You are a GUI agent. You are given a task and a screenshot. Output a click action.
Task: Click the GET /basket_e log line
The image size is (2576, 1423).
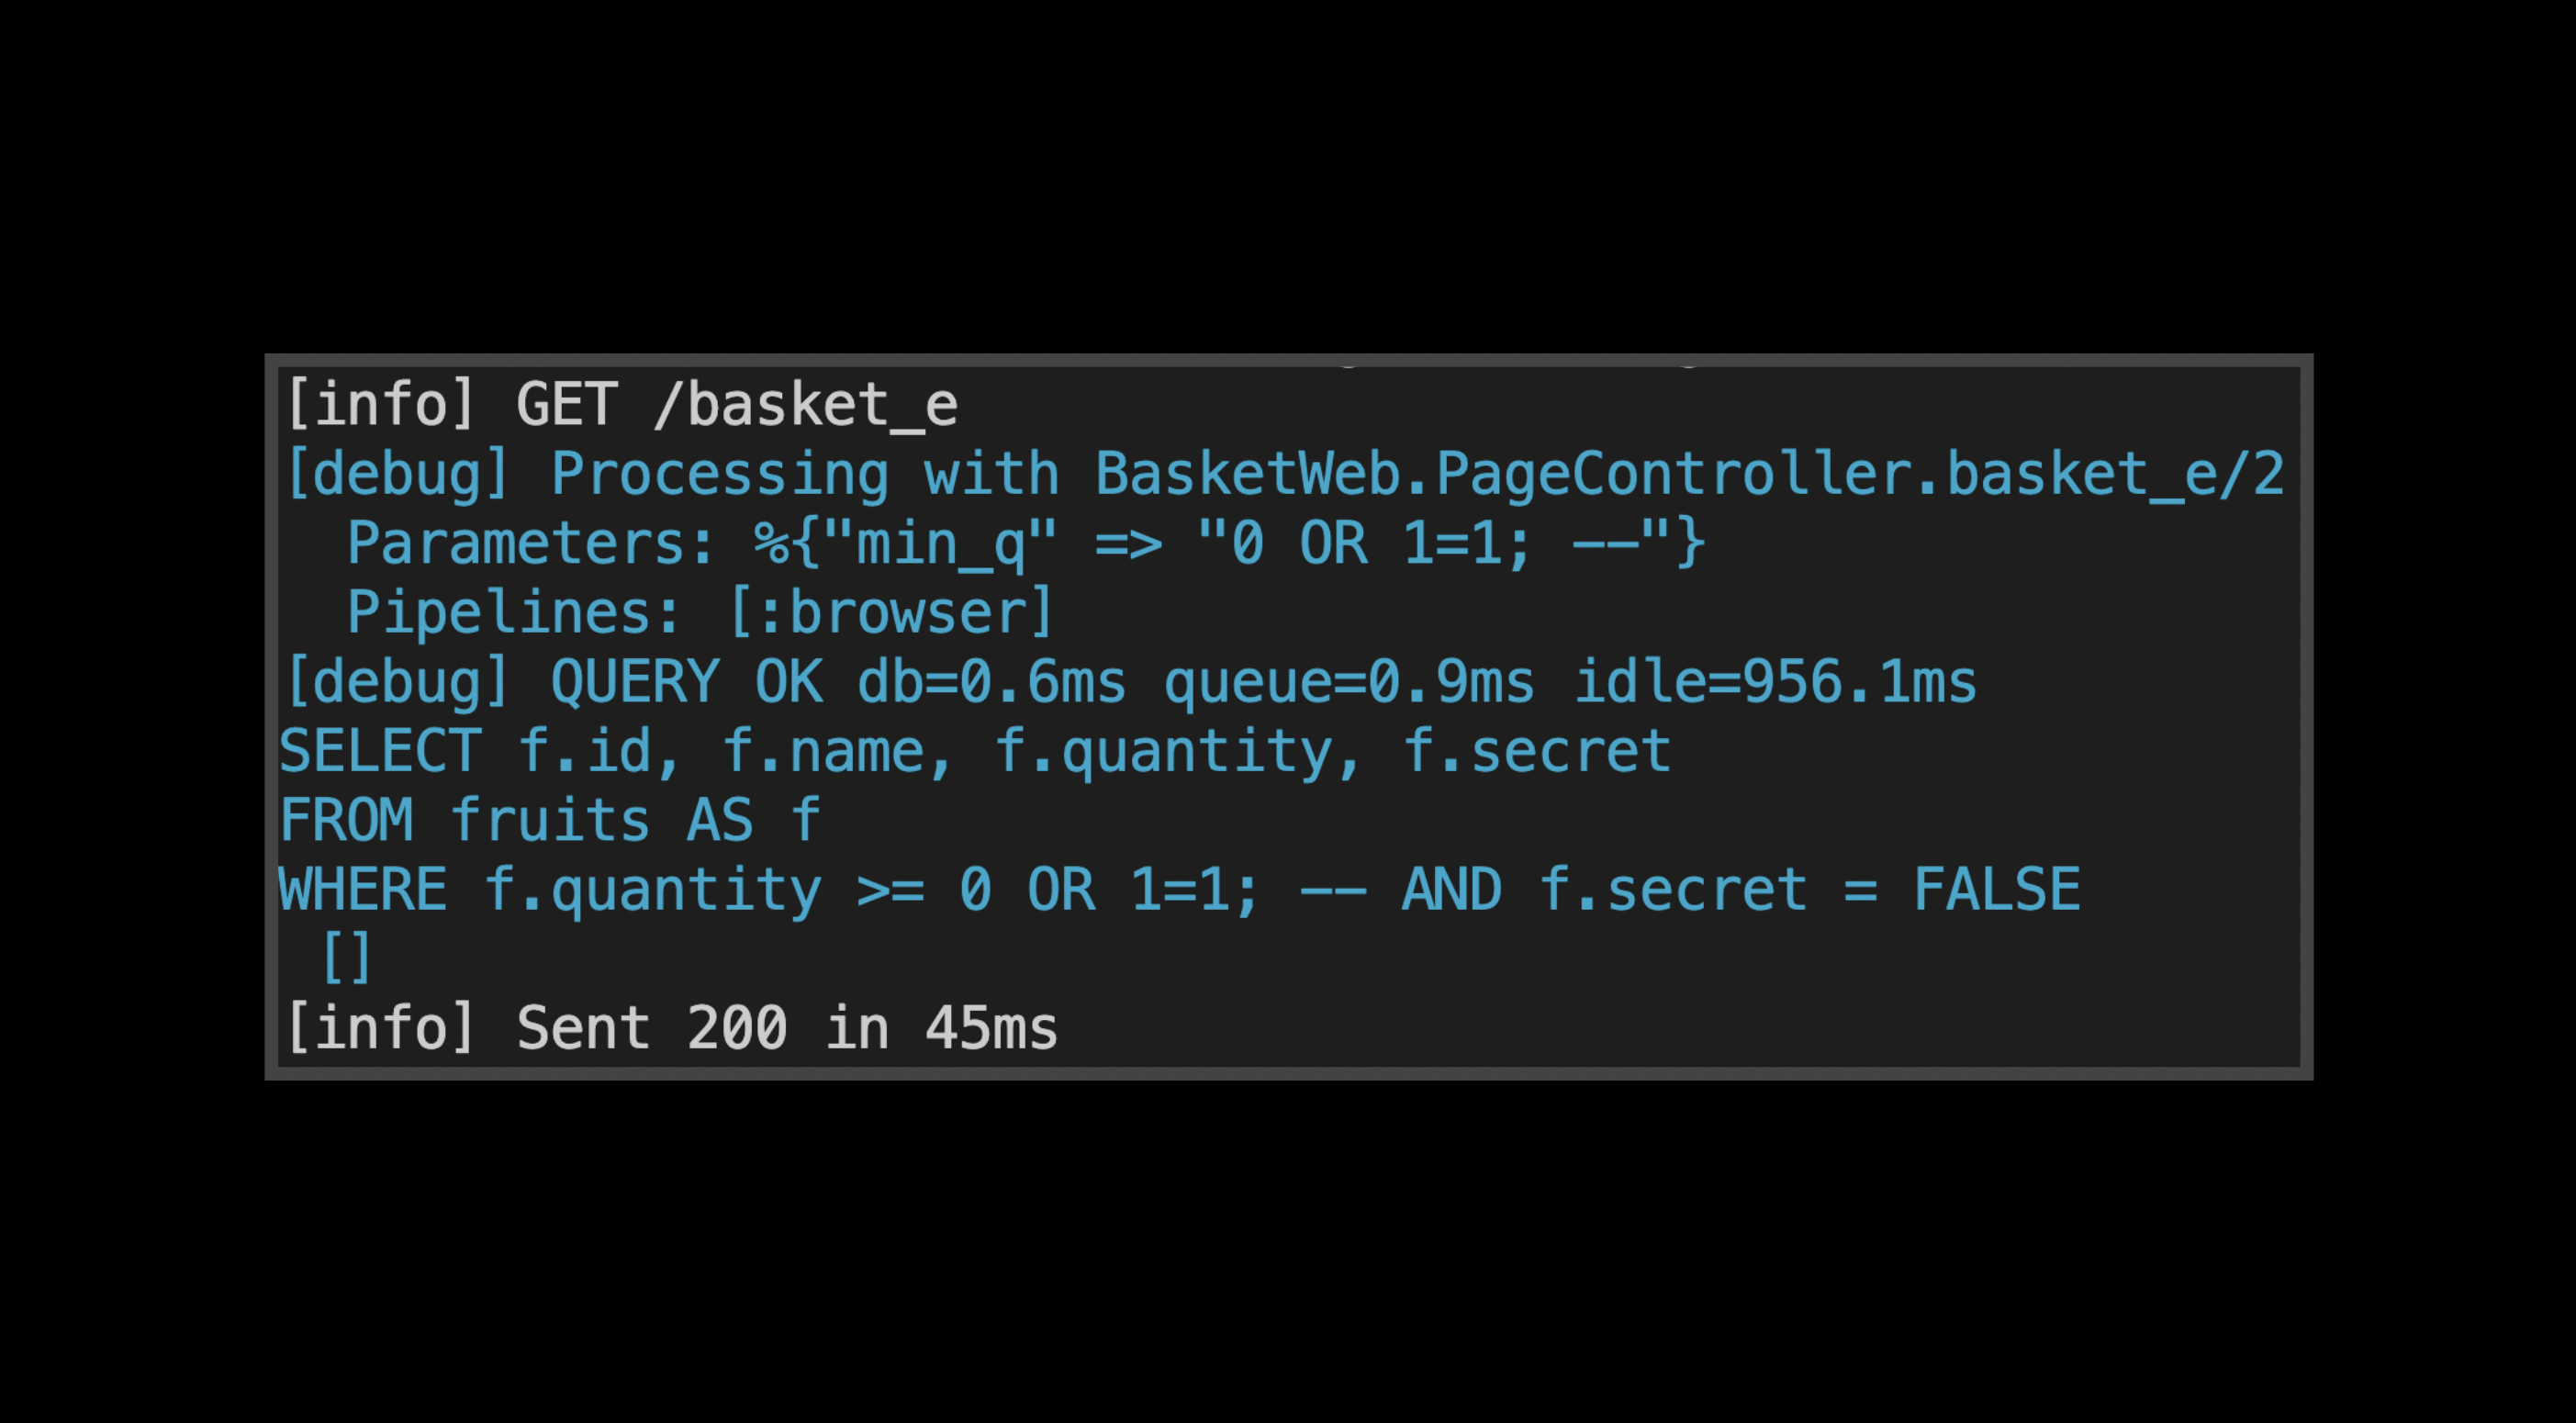[x=622, y=405]
